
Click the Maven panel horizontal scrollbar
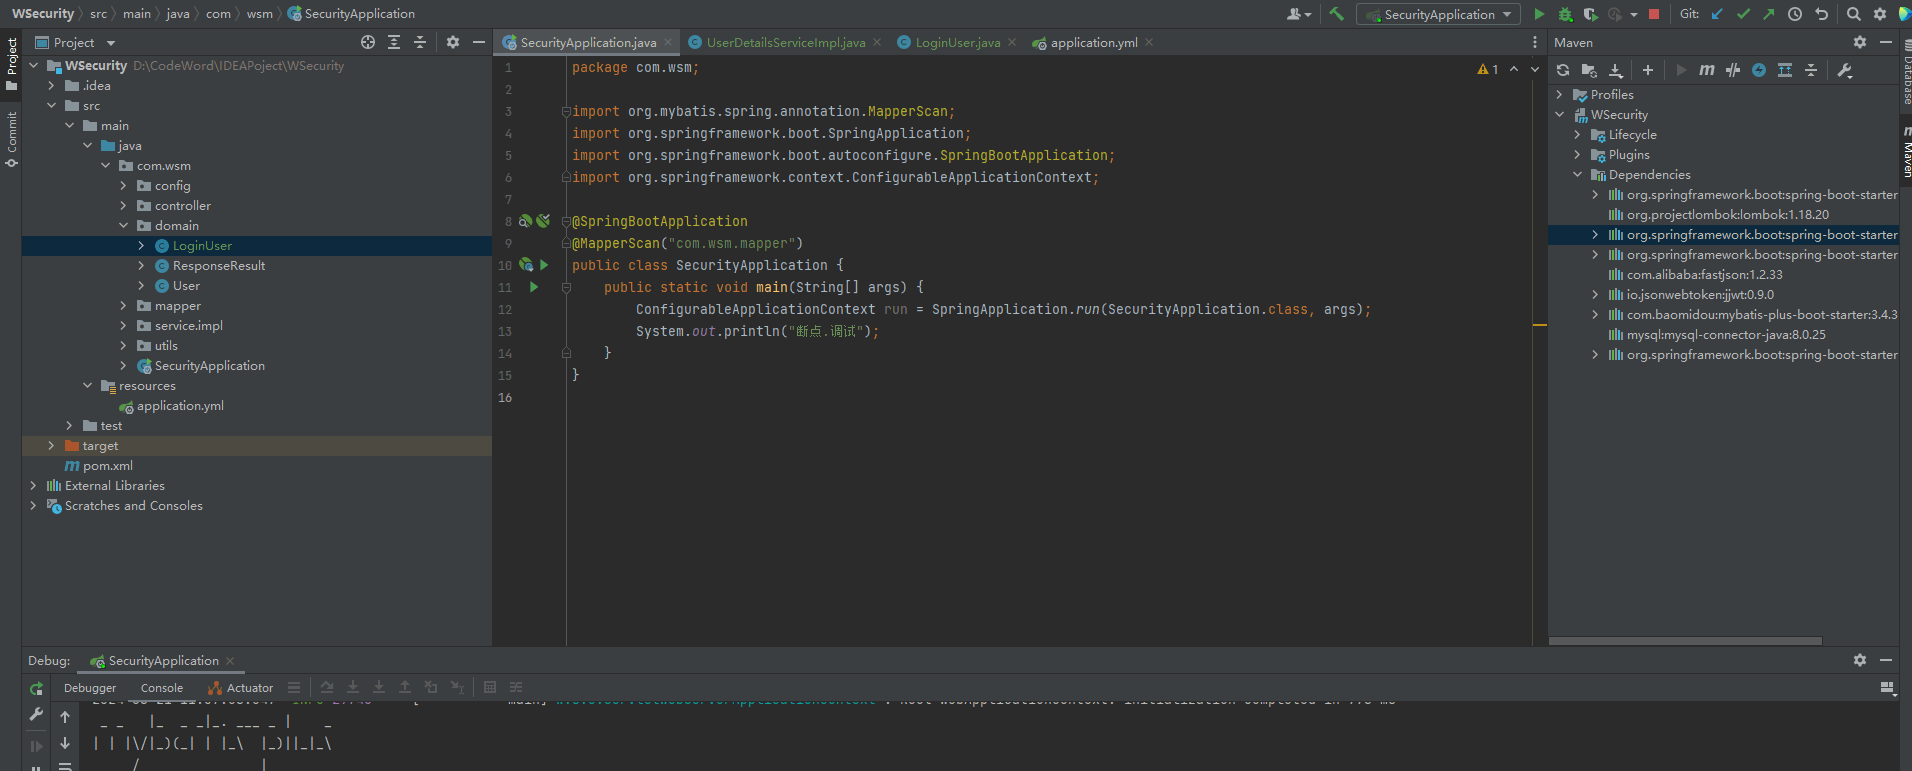tap(1685, 641)
